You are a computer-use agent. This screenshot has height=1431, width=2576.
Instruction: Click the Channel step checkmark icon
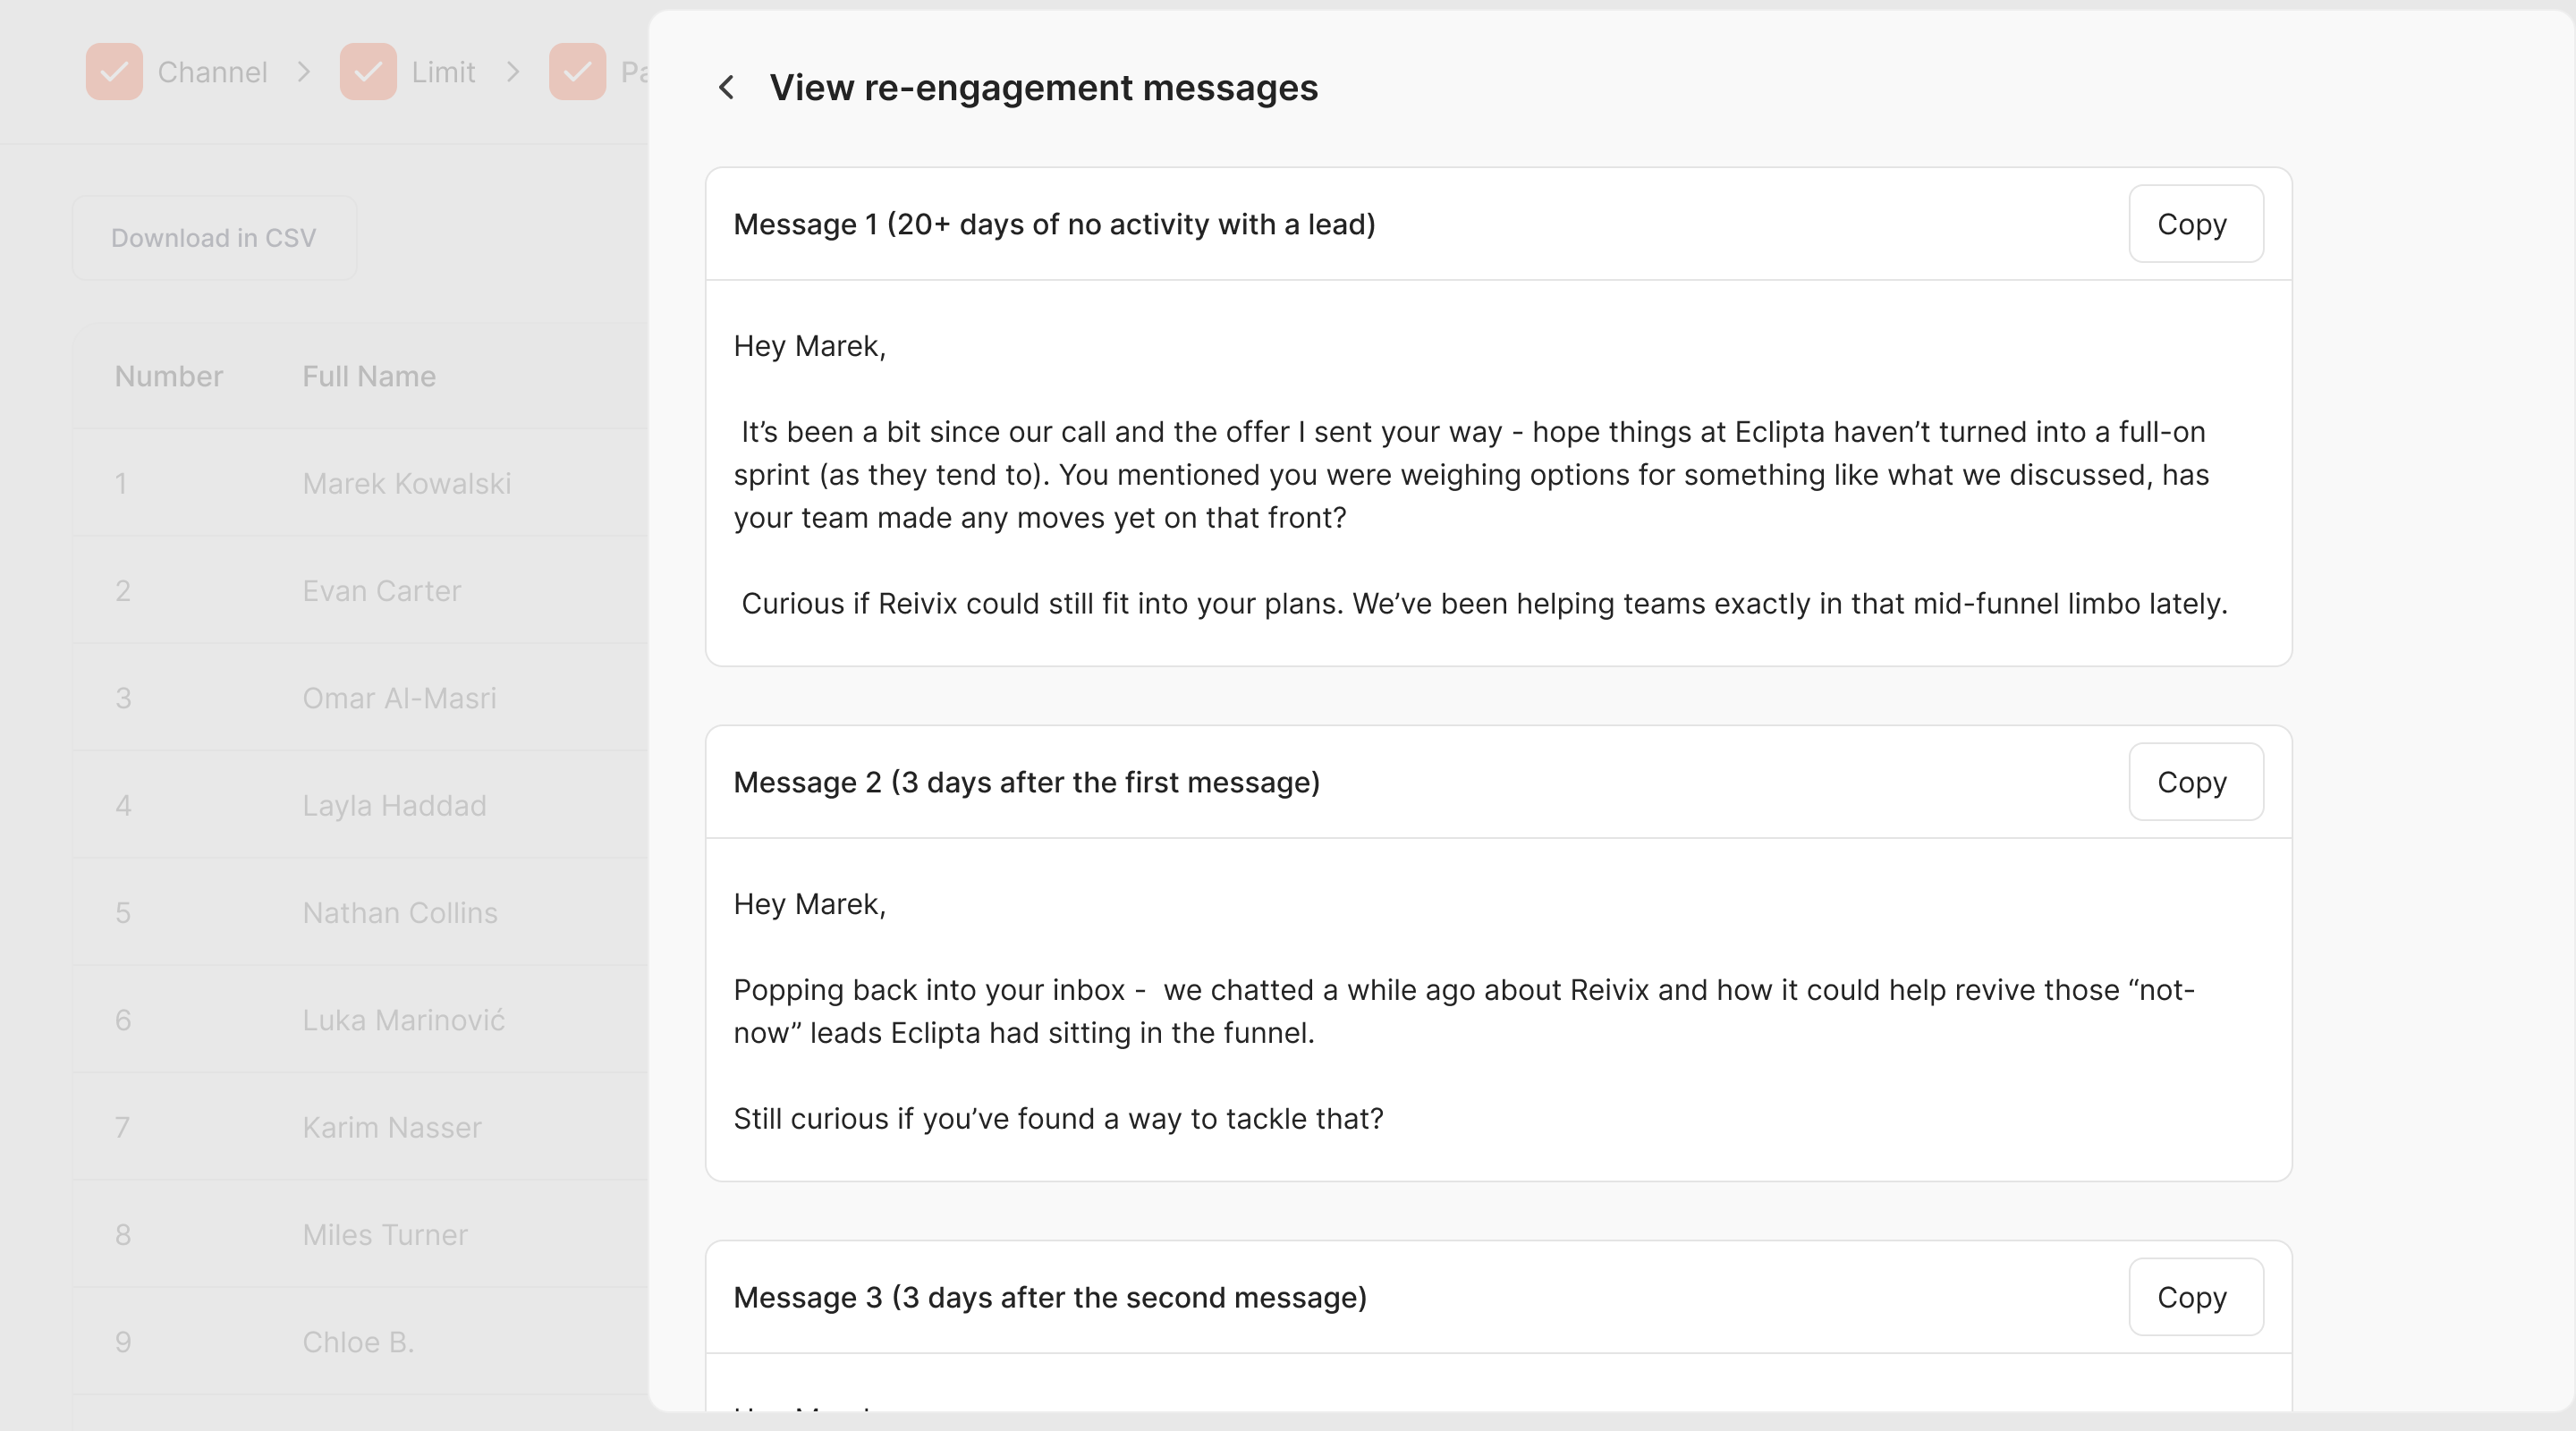(114, 72)
